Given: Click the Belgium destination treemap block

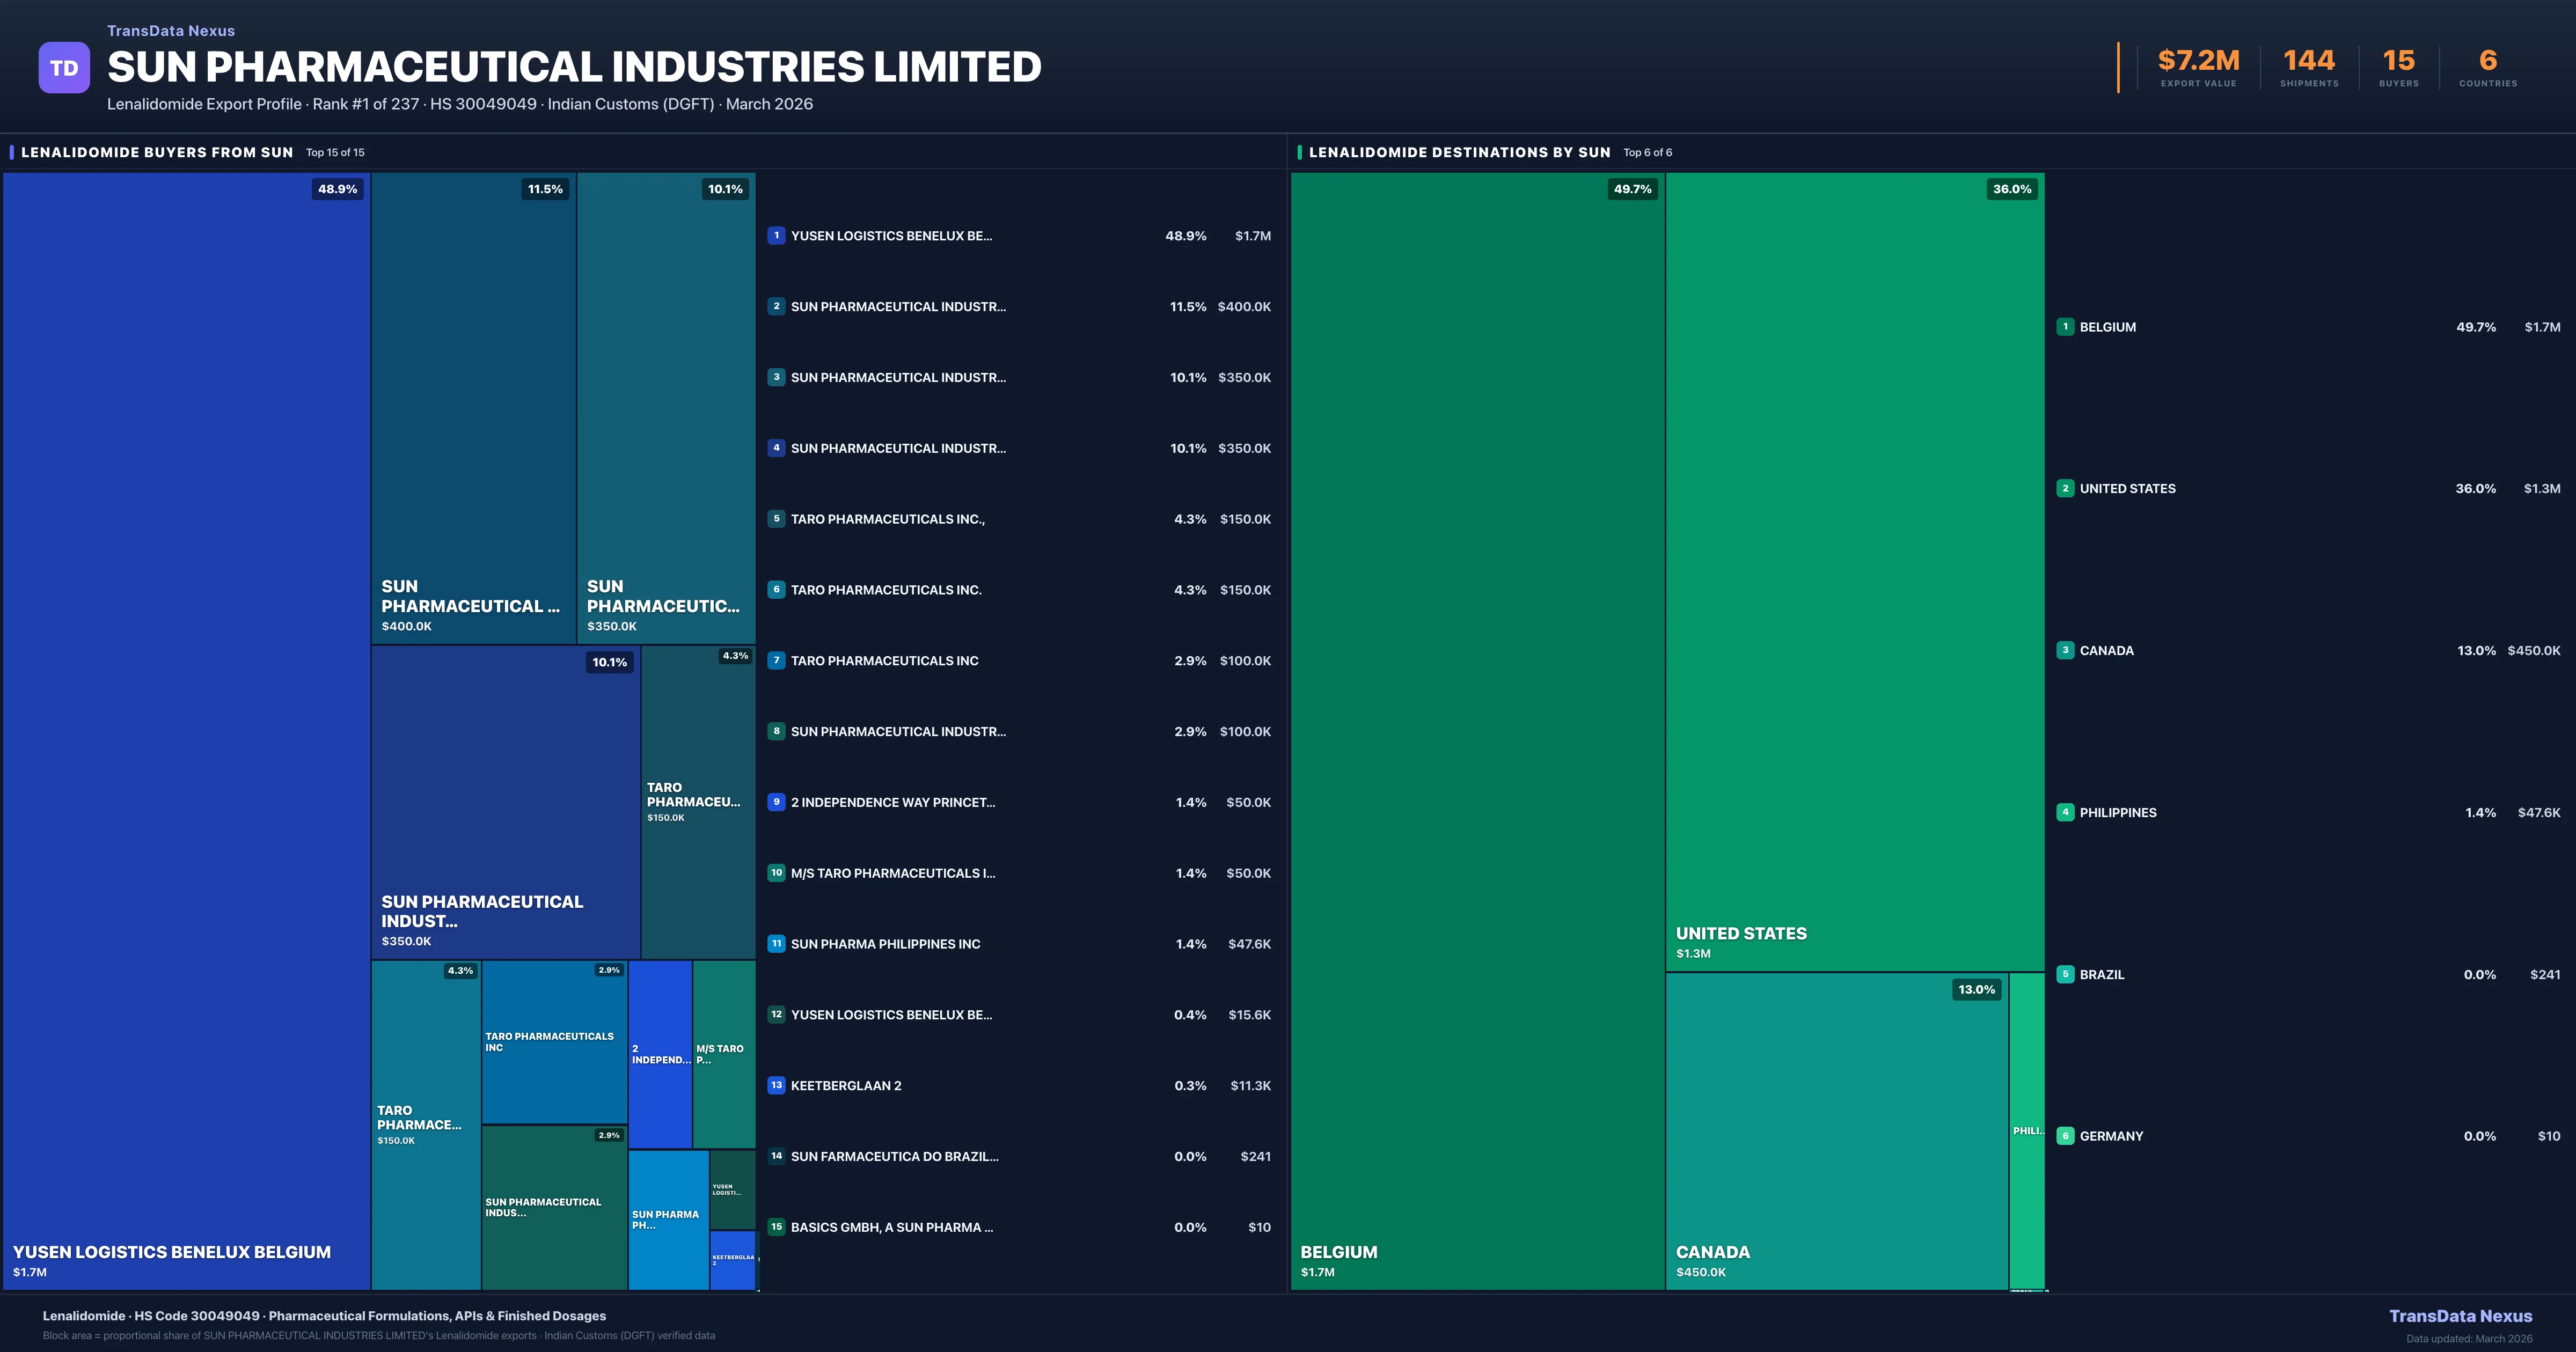Looking at the screenshot, I should (x=1477, y=730).
